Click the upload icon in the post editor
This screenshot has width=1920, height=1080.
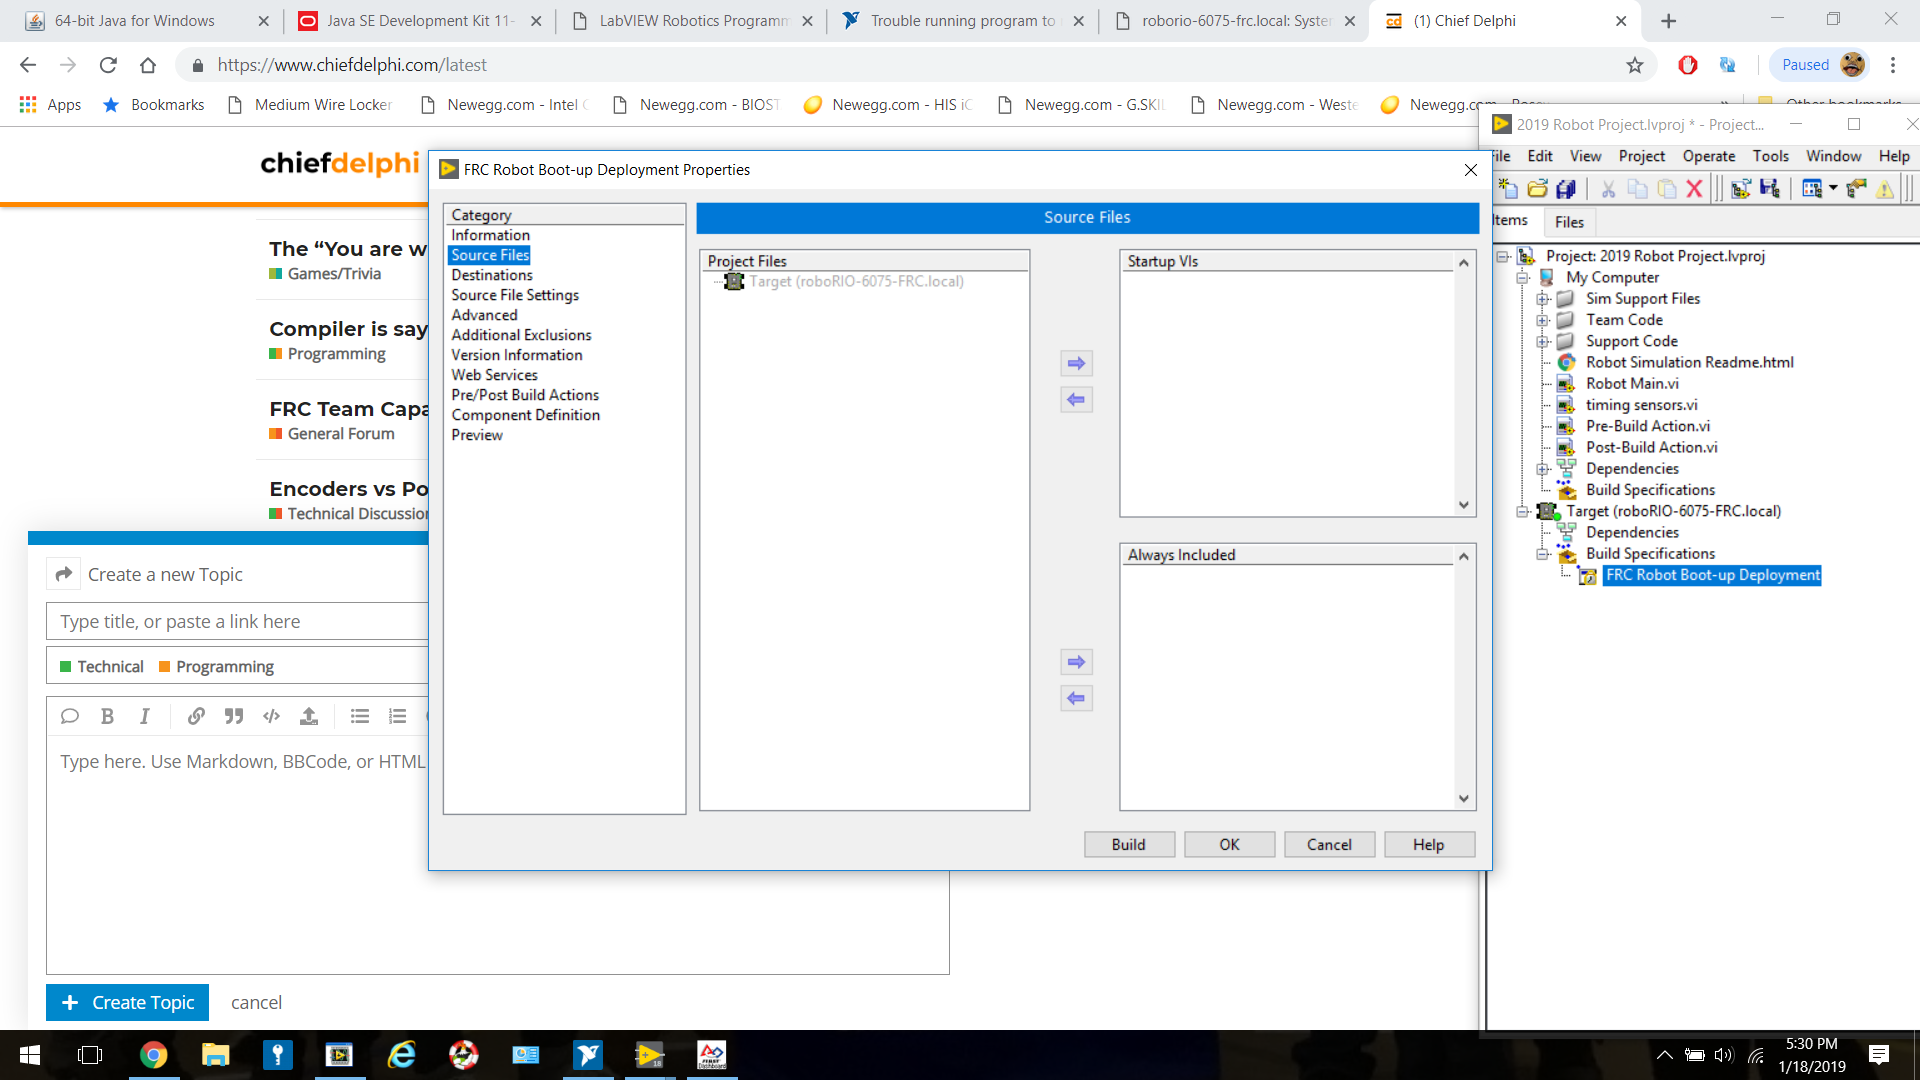pyautogui.click(x=309, y=716)
